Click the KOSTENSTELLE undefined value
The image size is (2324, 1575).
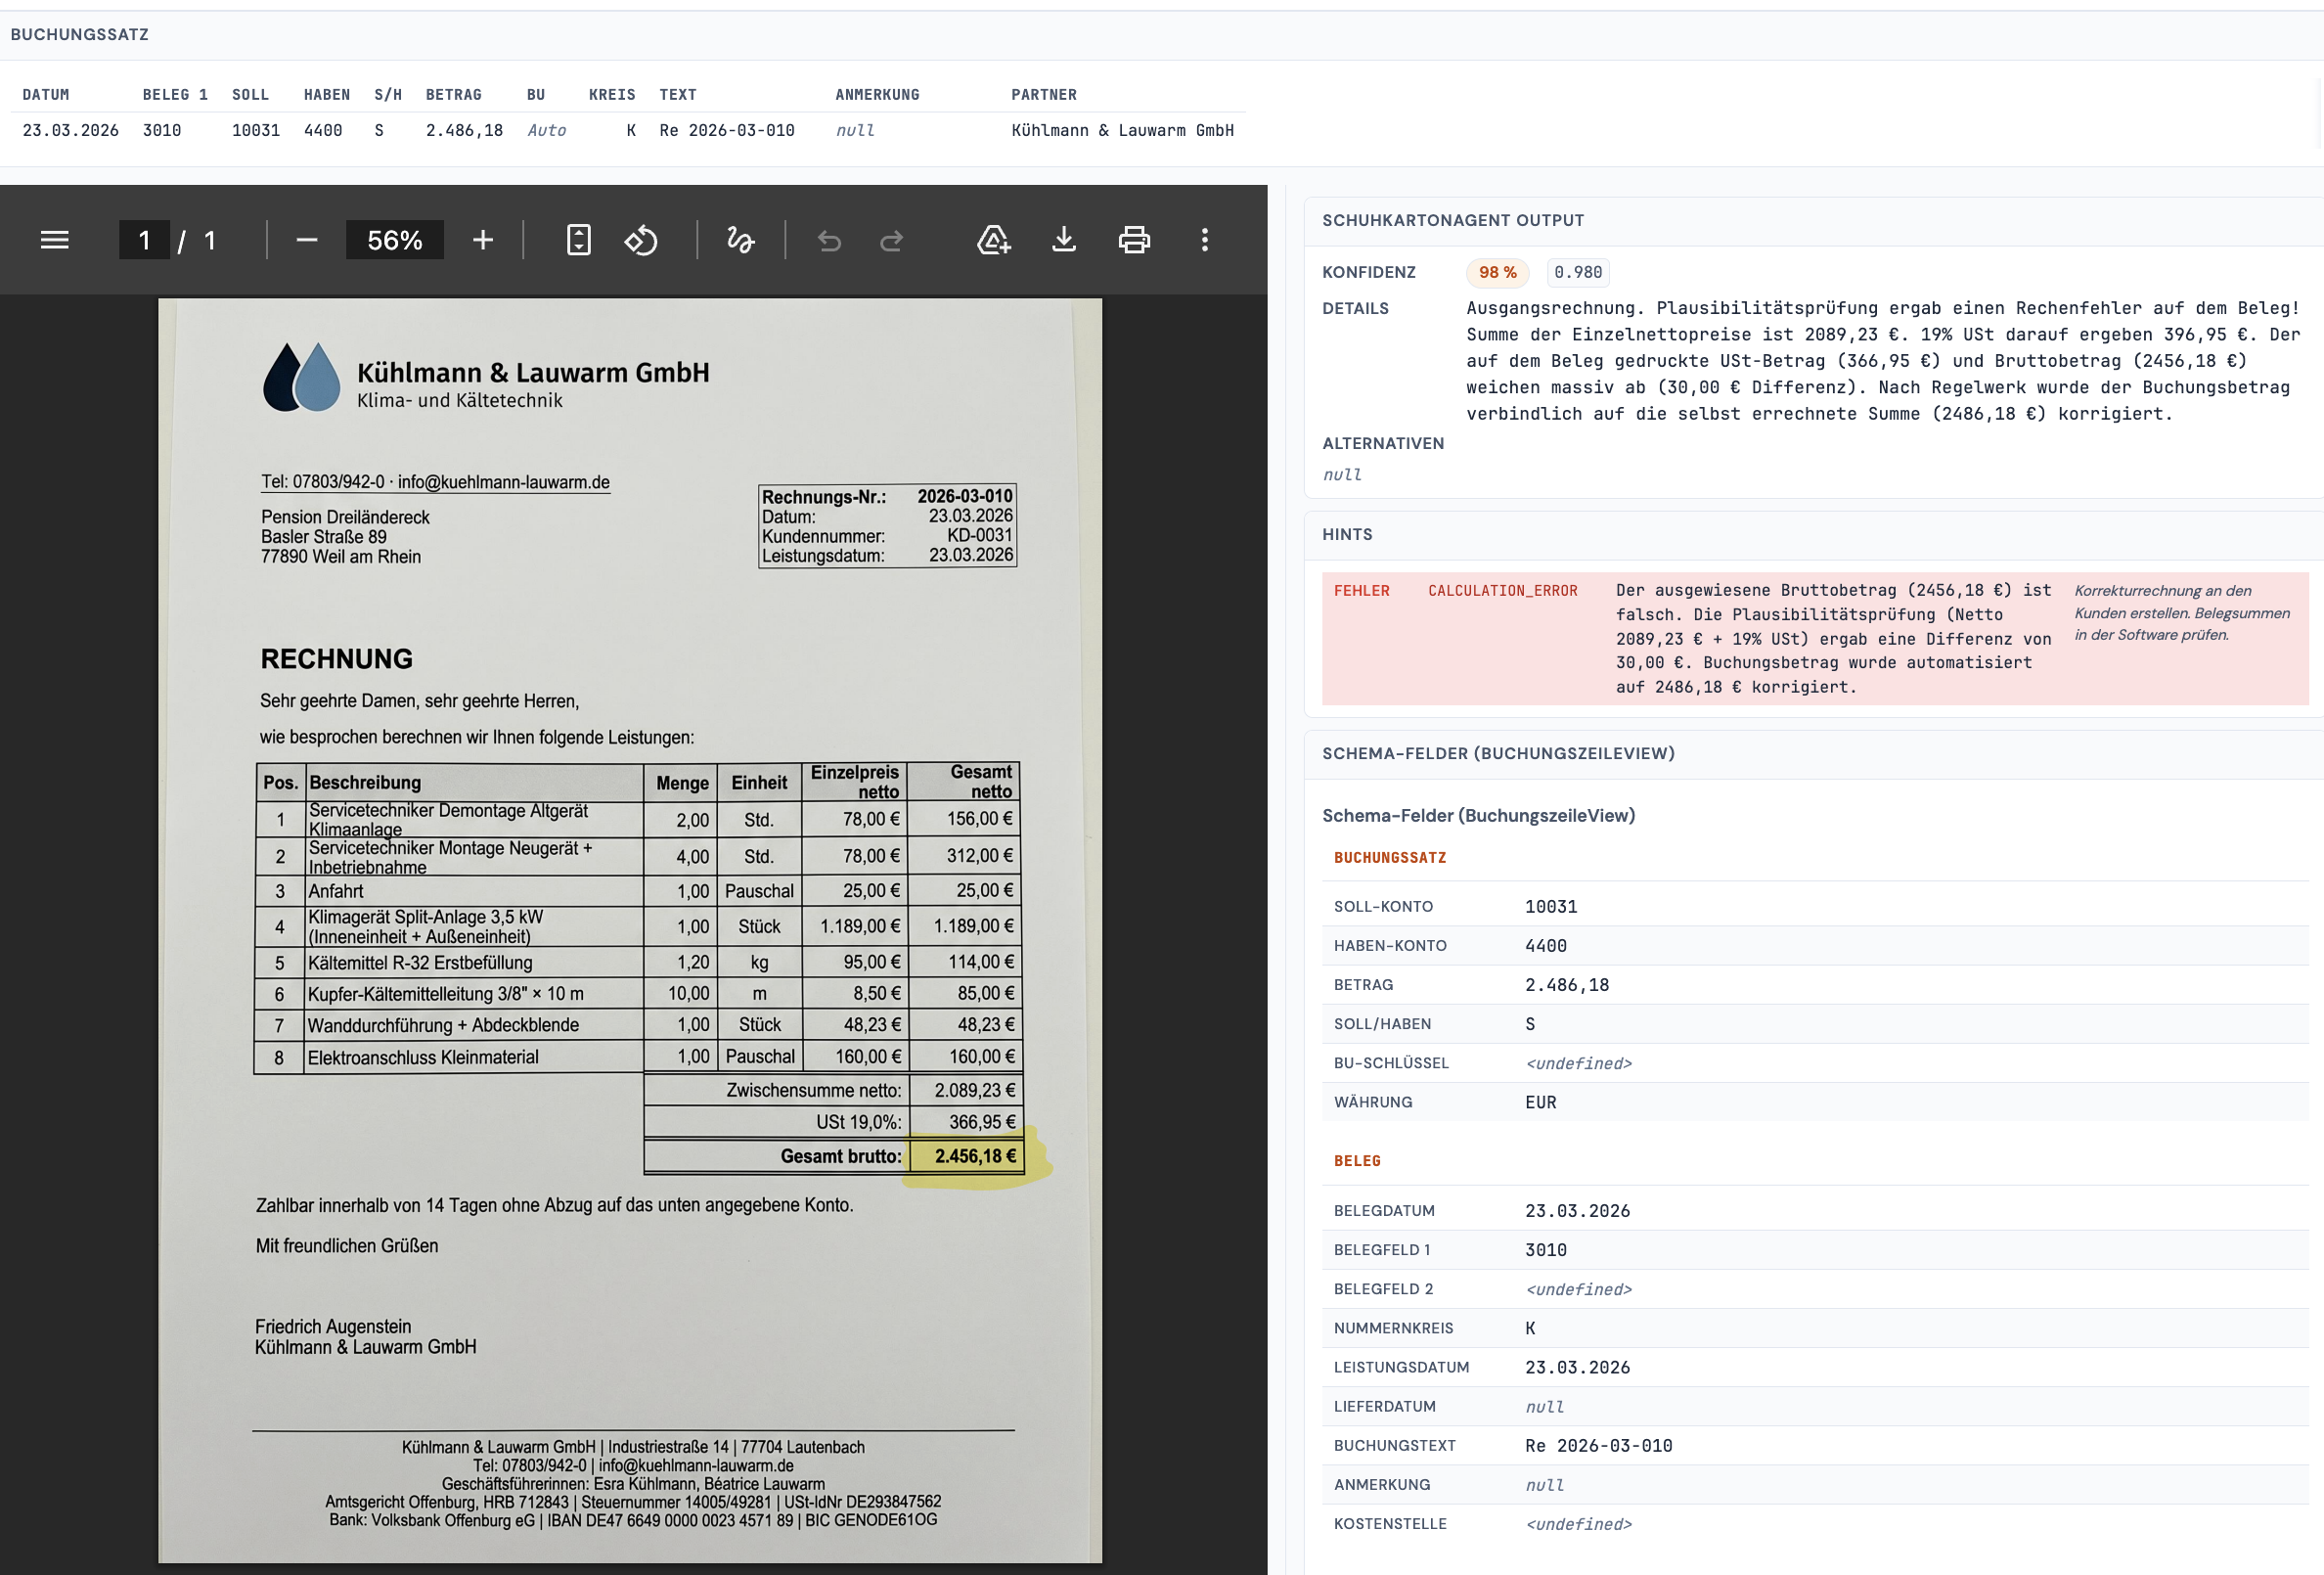[1578, 1524]
